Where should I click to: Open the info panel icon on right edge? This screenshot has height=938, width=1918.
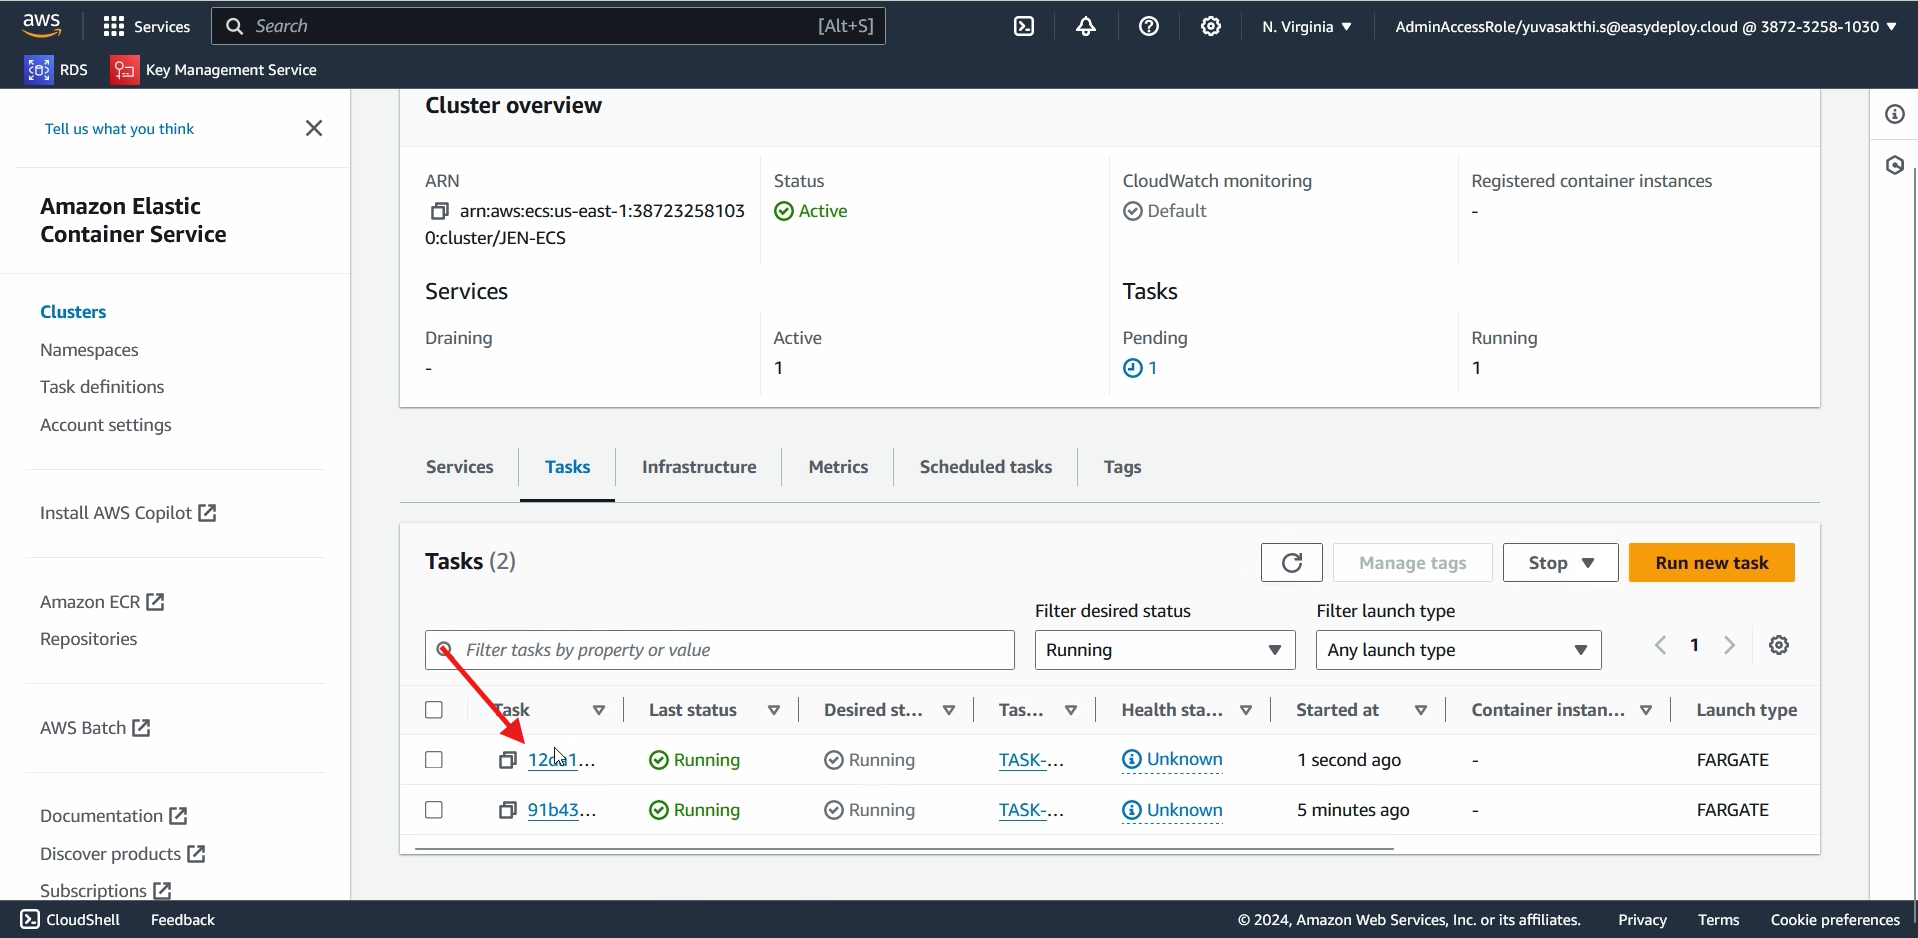click(x=1895, y=114)
